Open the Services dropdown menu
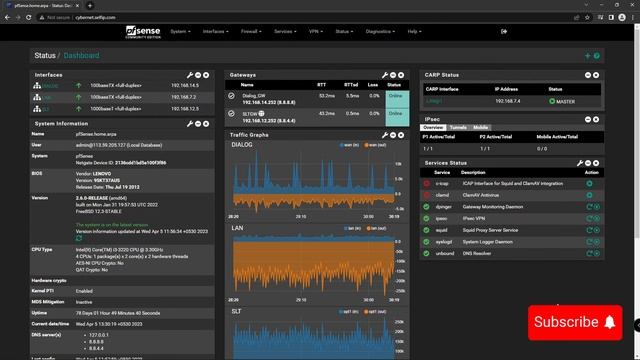 click(x=285, y=31)
